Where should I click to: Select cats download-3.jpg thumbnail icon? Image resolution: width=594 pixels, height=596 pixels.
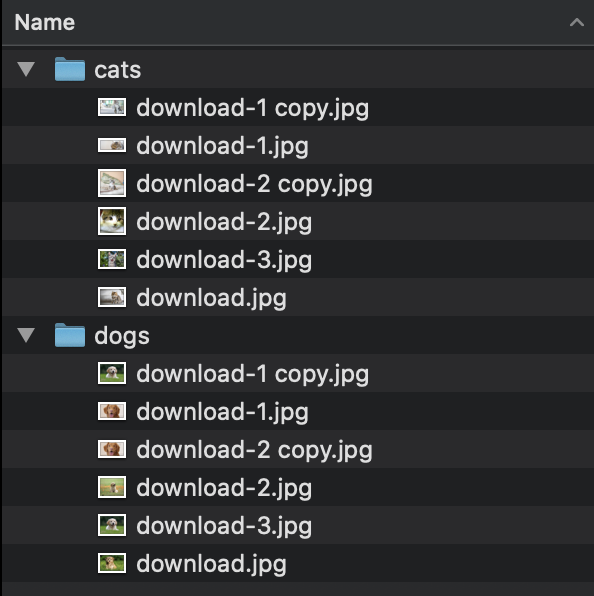coord(112,259)
